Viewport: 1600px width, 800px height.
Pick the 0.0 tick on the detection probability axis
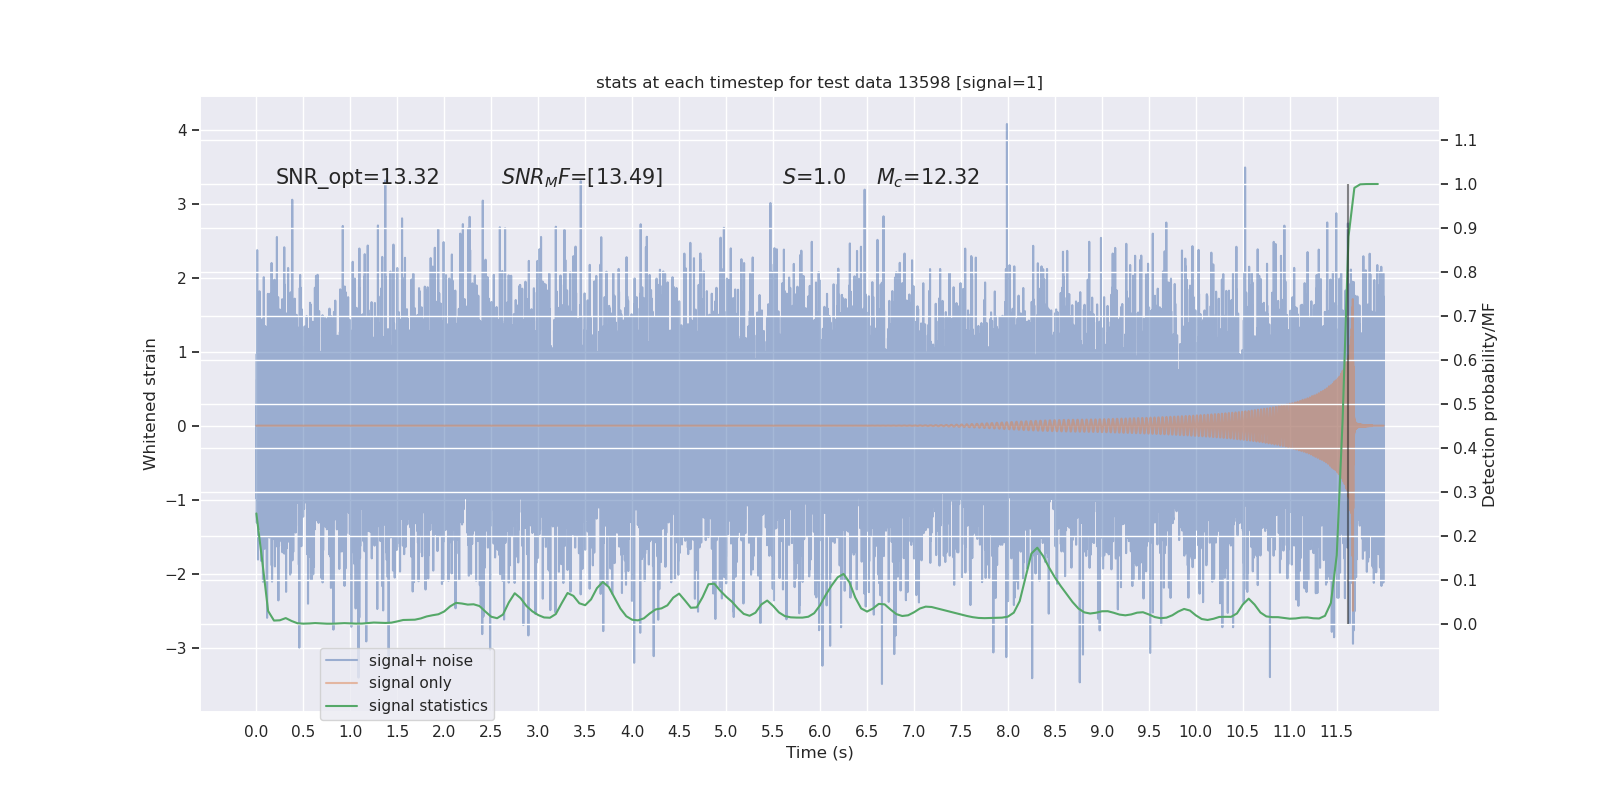click(1465, 624)
